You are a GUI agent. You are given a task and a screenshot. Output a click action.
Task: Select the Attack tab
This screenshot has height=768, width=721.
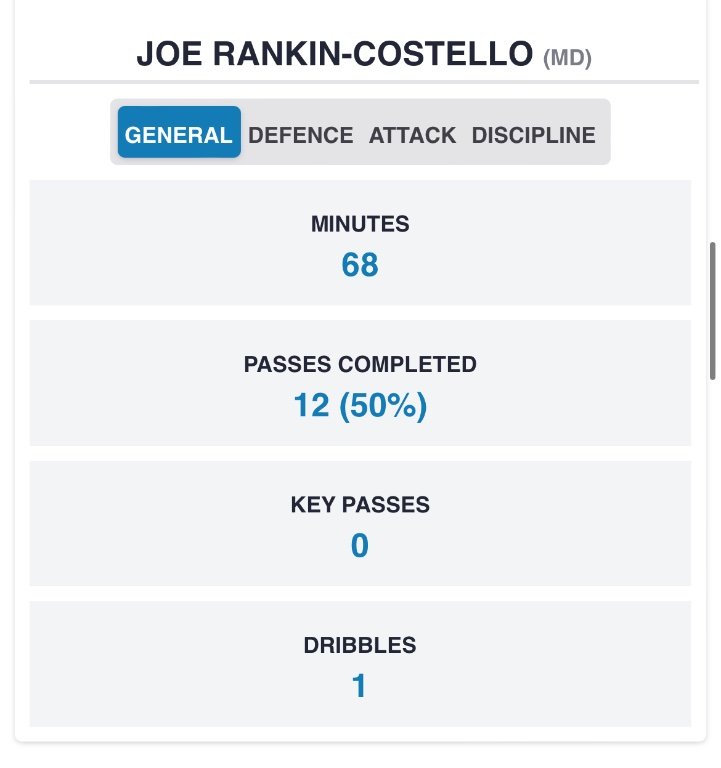[412, 135]
